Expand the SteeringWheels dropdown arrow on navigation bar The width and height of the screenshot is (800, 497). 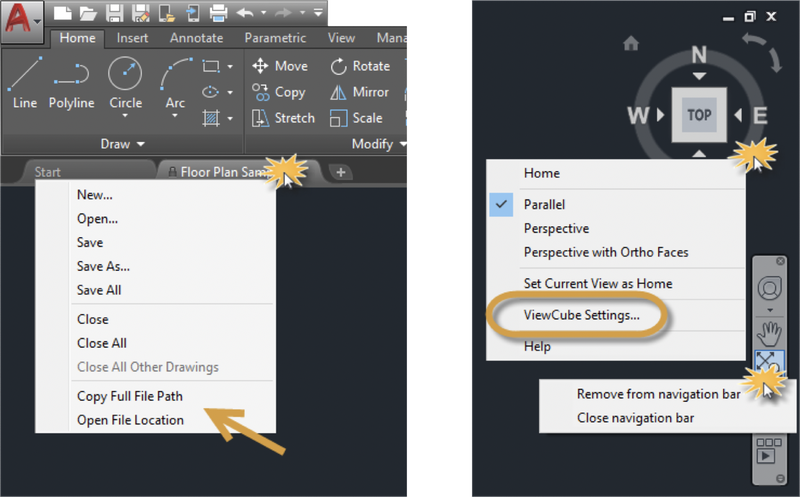pyautogui.click(x=770, y=310)
